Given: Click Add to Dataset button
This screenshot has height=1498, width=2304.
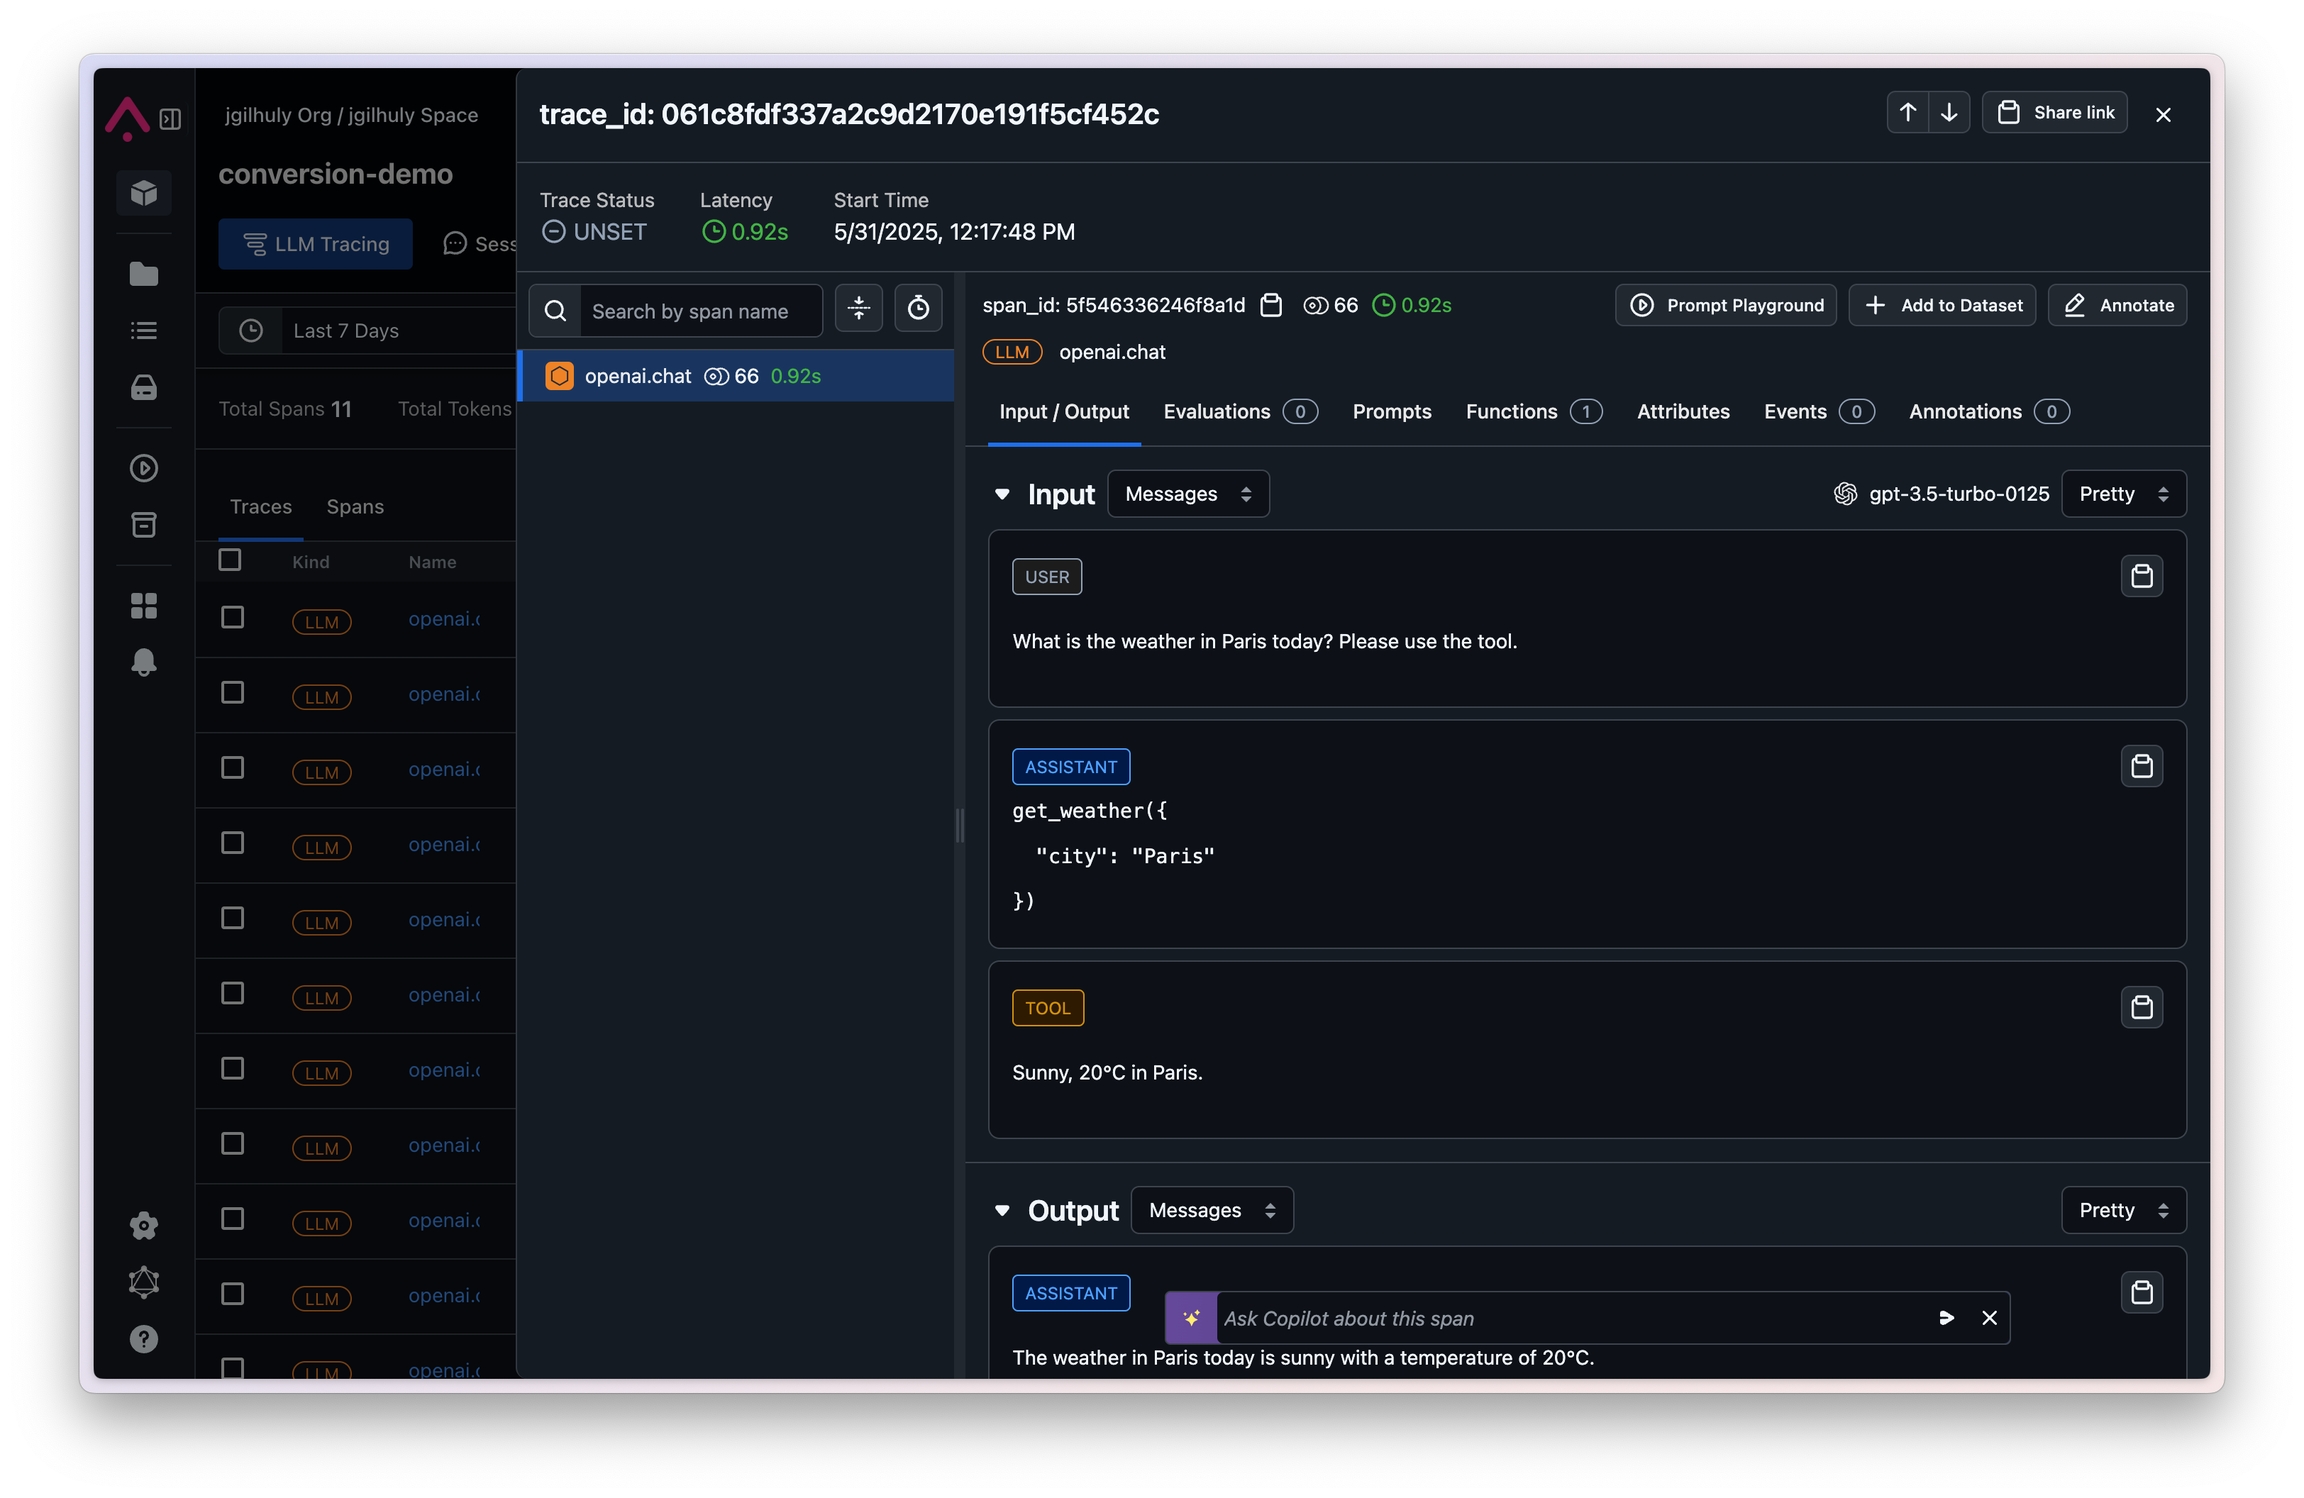Looking at the screenshot, I should click(1942, 305).
